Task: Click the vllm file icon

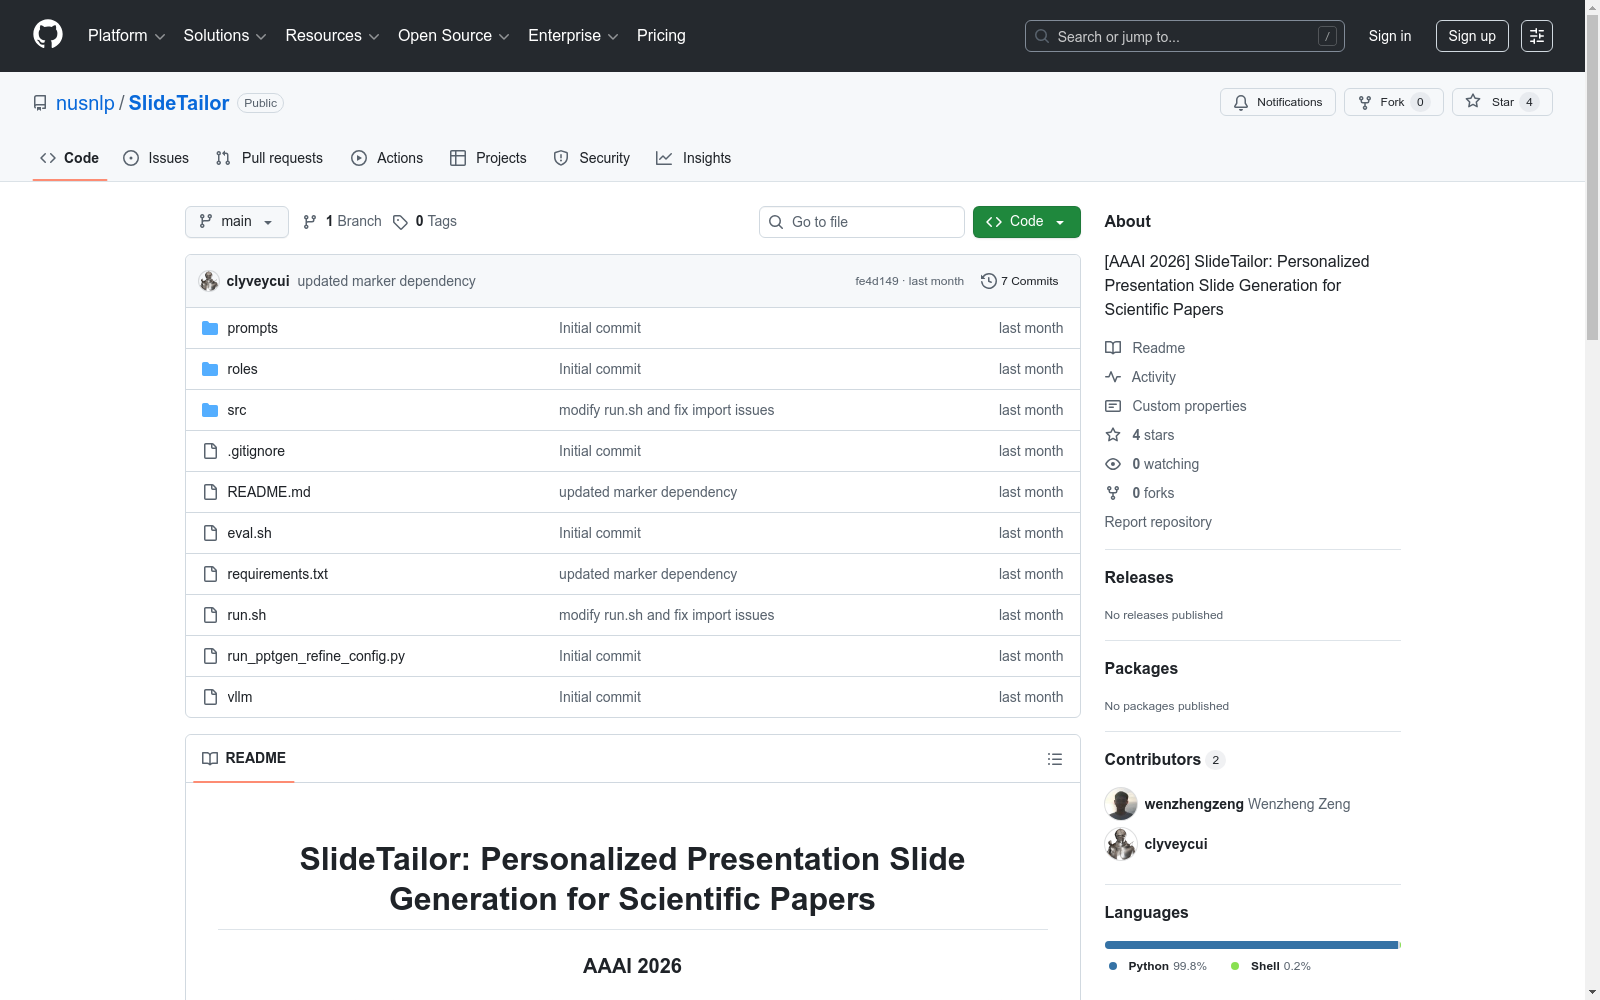Action: tap(210, 697)
